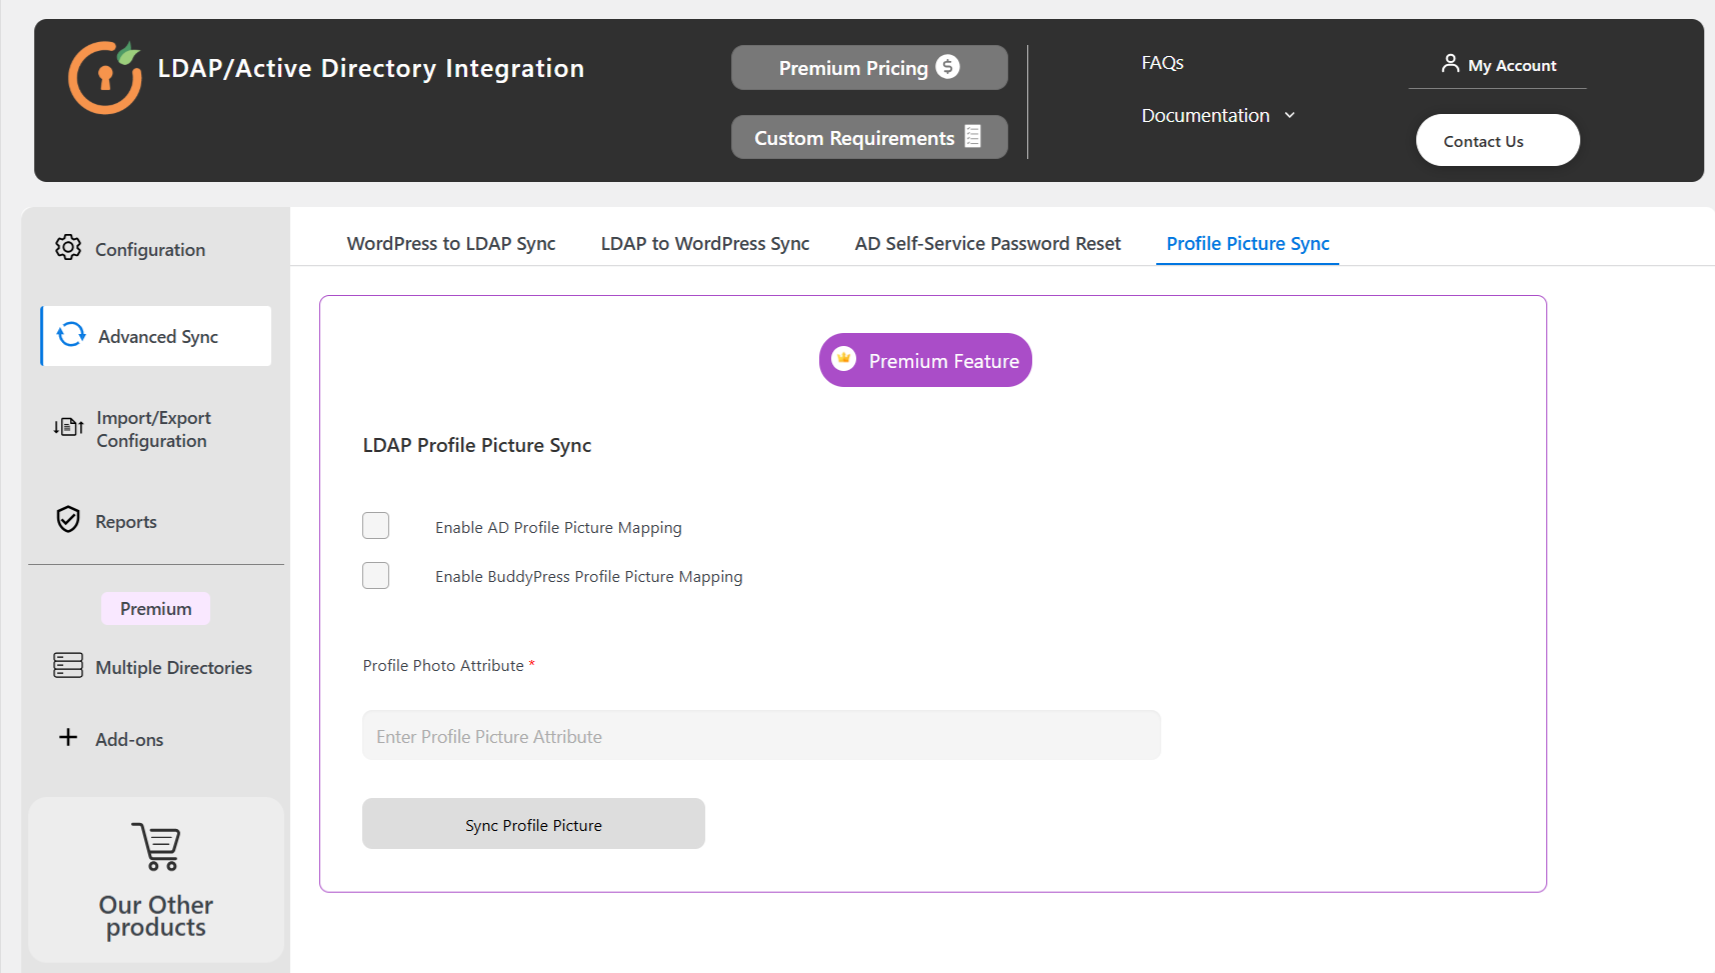The height and width of the screenshot is (973, 1715).
Task: Open My Account via person icon
Action: [x=1449, y=63]
